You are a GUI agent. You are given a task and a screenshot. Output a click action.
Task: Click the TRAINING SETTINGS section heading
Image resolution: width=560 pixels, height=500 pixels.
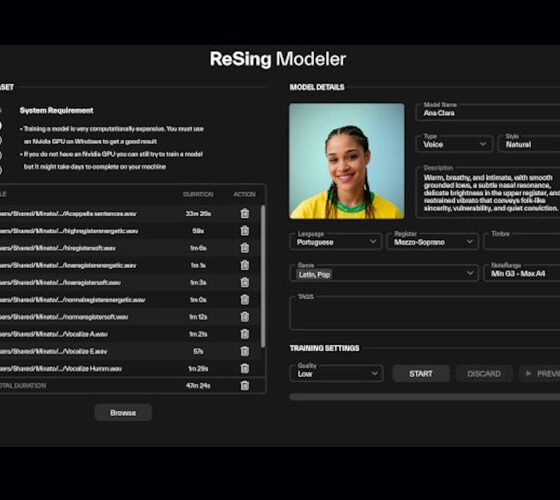324,348
